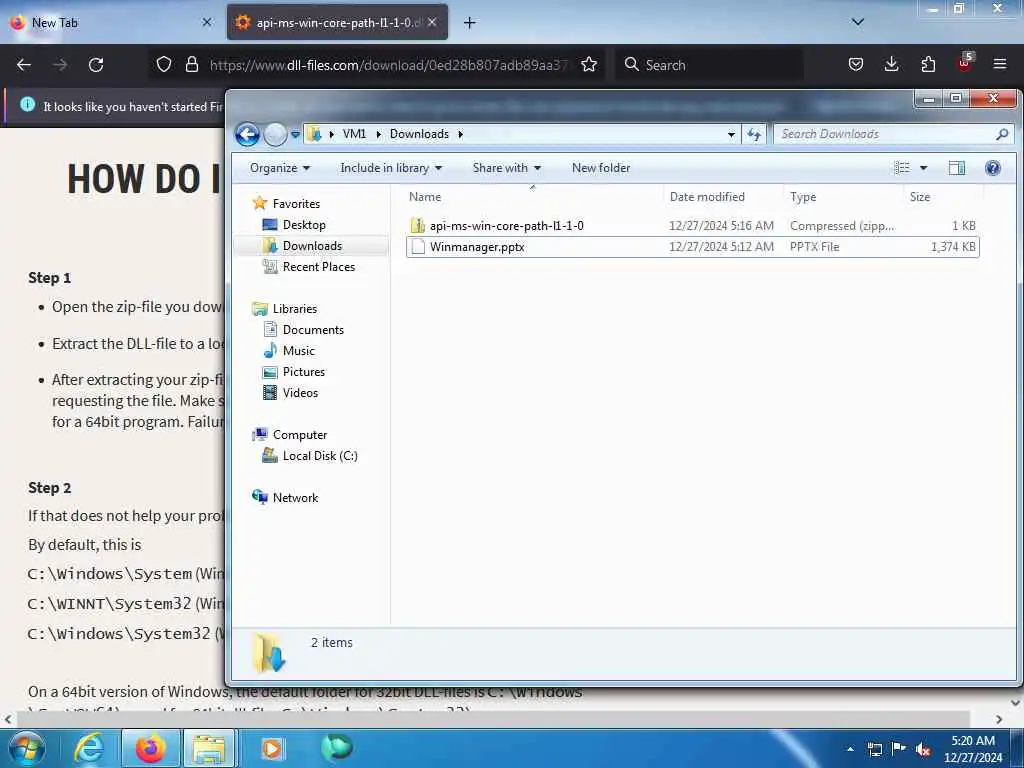Open address bar previous locations dropdown
Screen dimensions: 1024x768
tap(731, 134)
